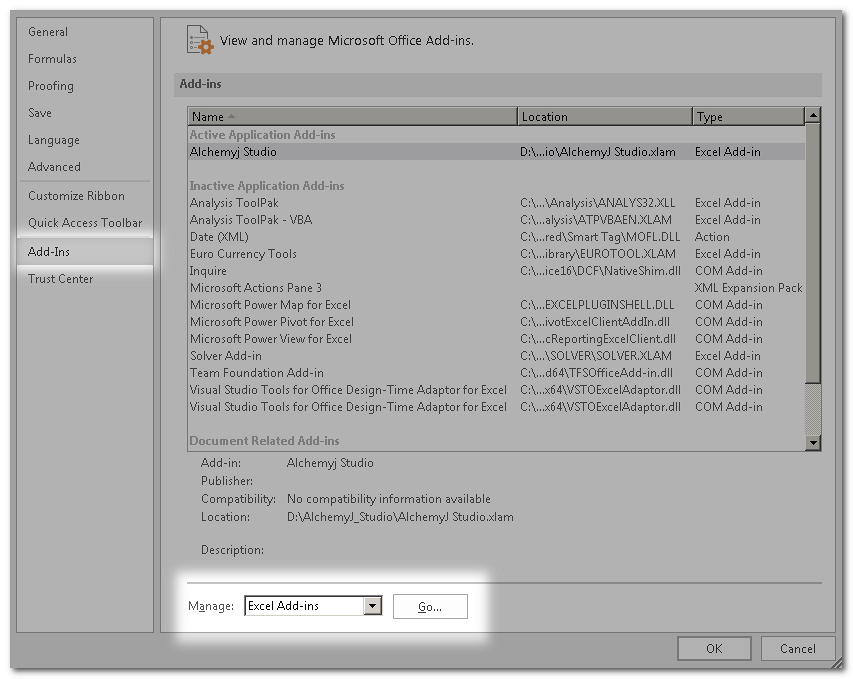The image size is (853, 679).
Task: Sort list by the Location column header
Action: pyautogui.click(x=604, y=117)
